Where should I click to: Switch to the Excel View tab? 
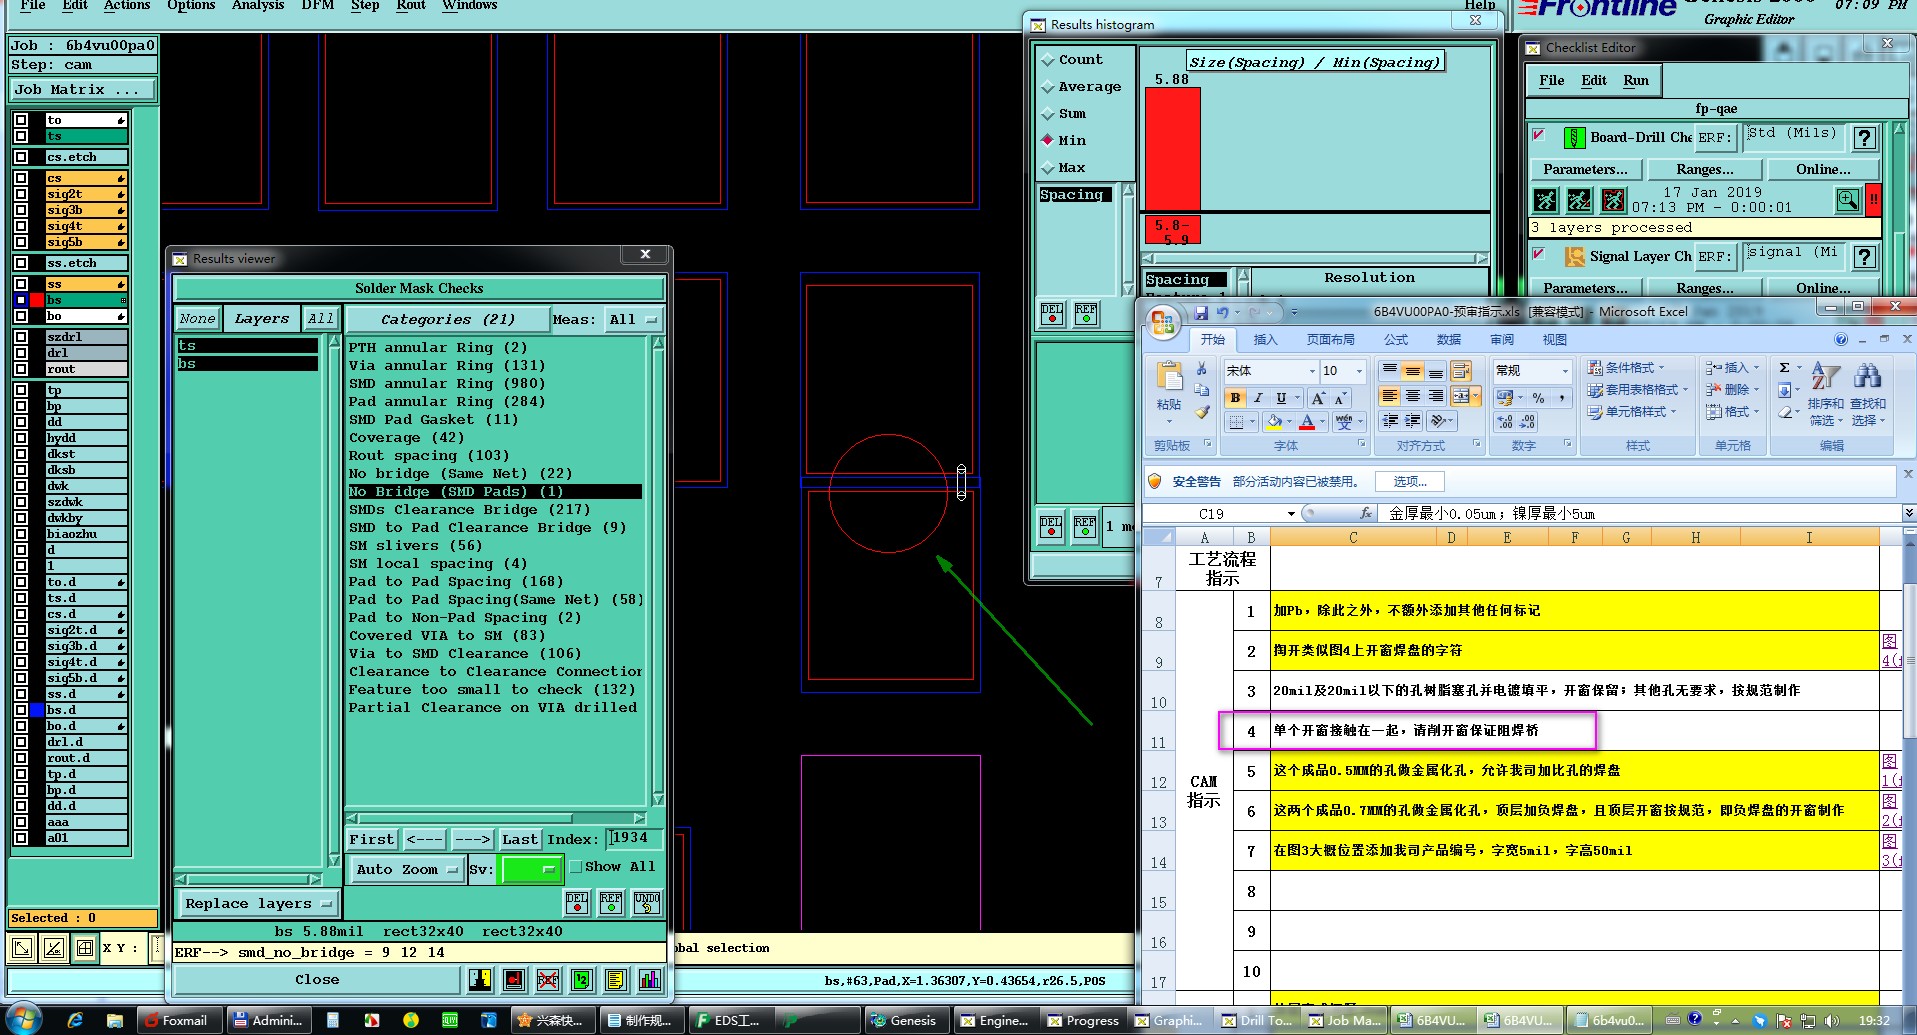[x=1554, y=340]
